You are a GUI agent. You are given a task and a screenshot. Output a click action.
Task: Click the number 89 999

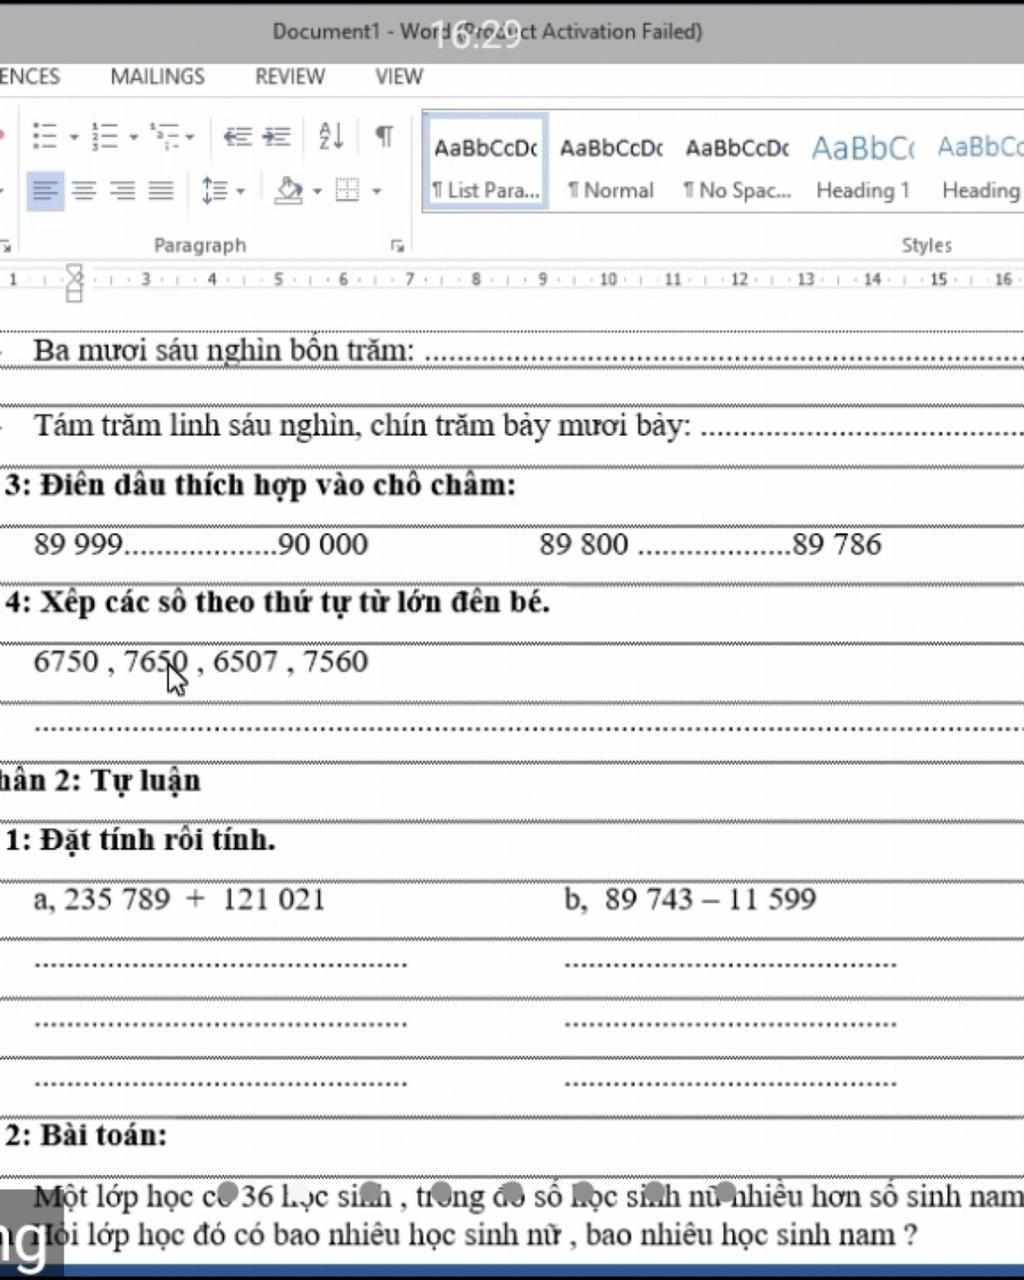pyautogui.click(x=78, y=545)
